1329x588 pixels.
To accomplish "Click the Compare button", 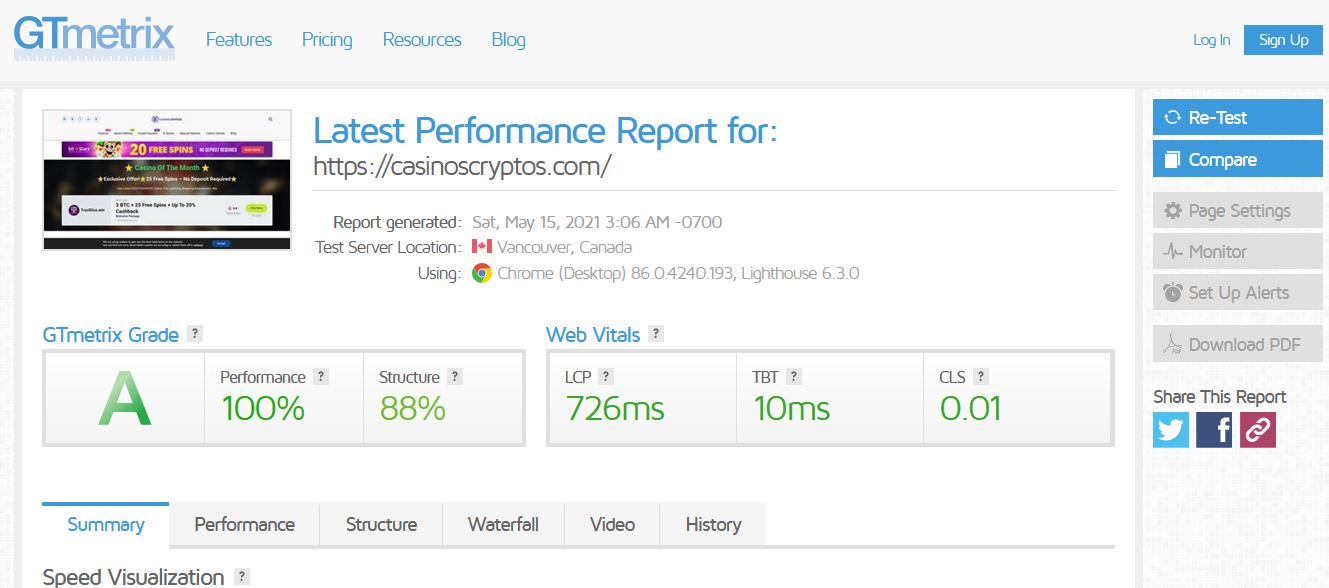I will [x=1237, y=159].
